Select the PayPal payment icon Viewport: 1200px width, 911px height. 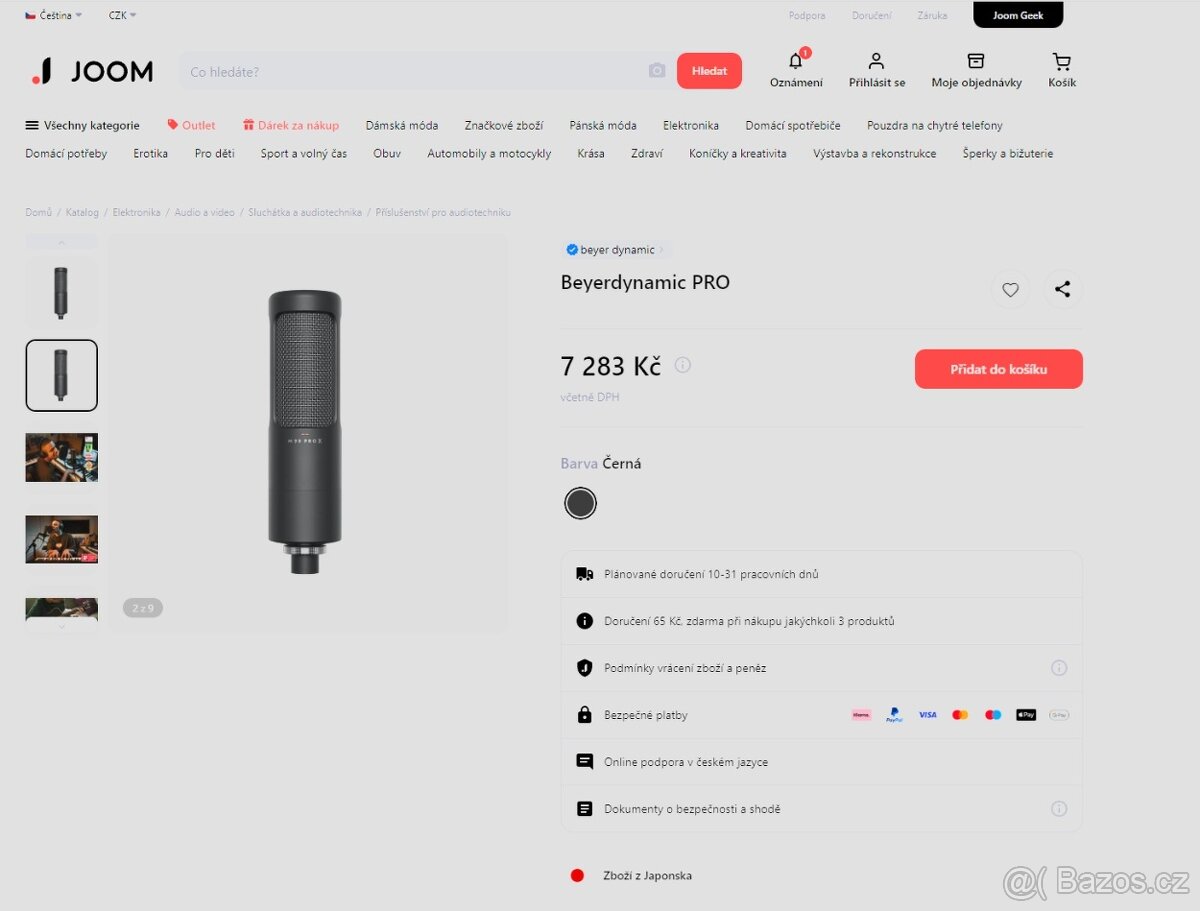pyautogui.click(x=894, y=715)
